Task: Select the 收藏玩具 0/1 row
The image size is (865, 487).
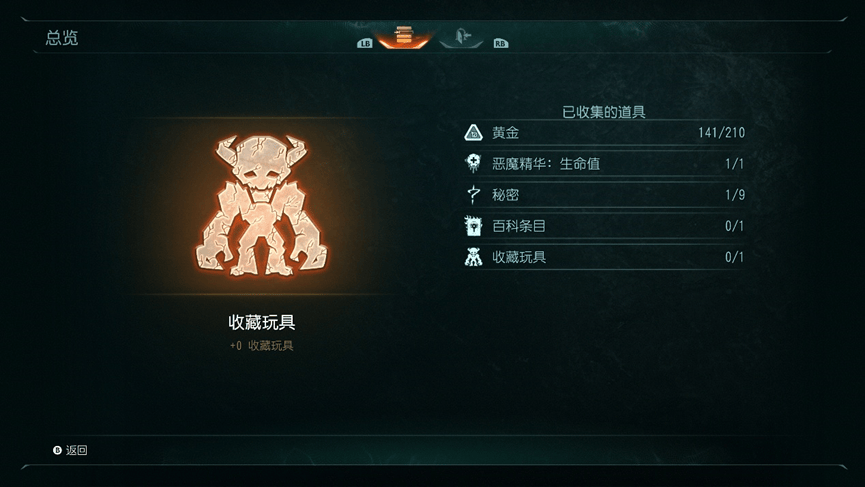Action: click(x=605, y=257)
